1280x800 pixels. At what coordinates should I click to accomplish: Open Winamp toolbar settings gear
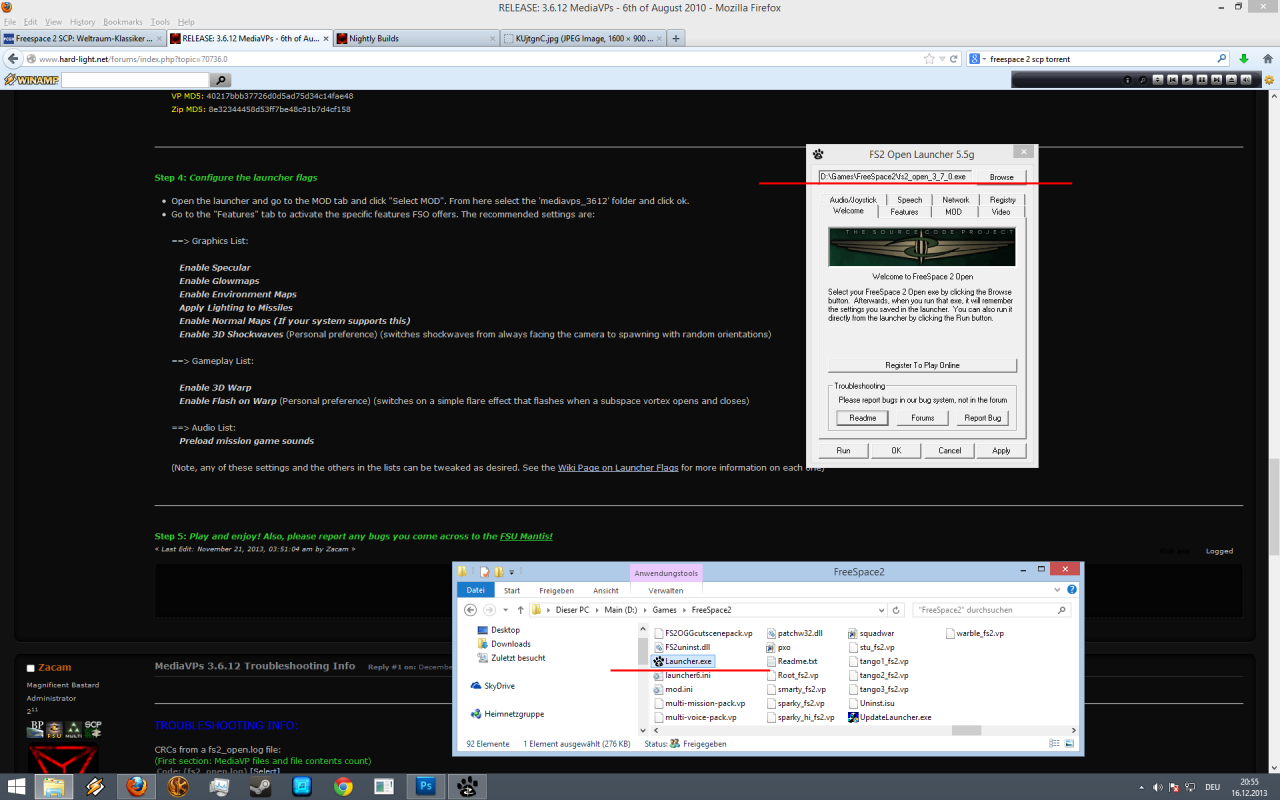pyautogui.click(x=1269, y=80)
